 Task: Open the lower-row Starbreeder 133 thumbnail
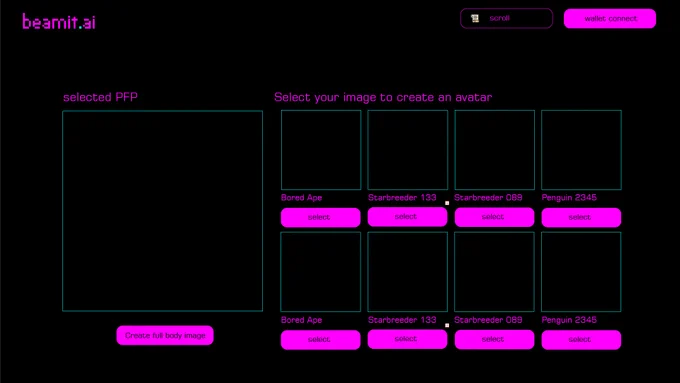408,272
